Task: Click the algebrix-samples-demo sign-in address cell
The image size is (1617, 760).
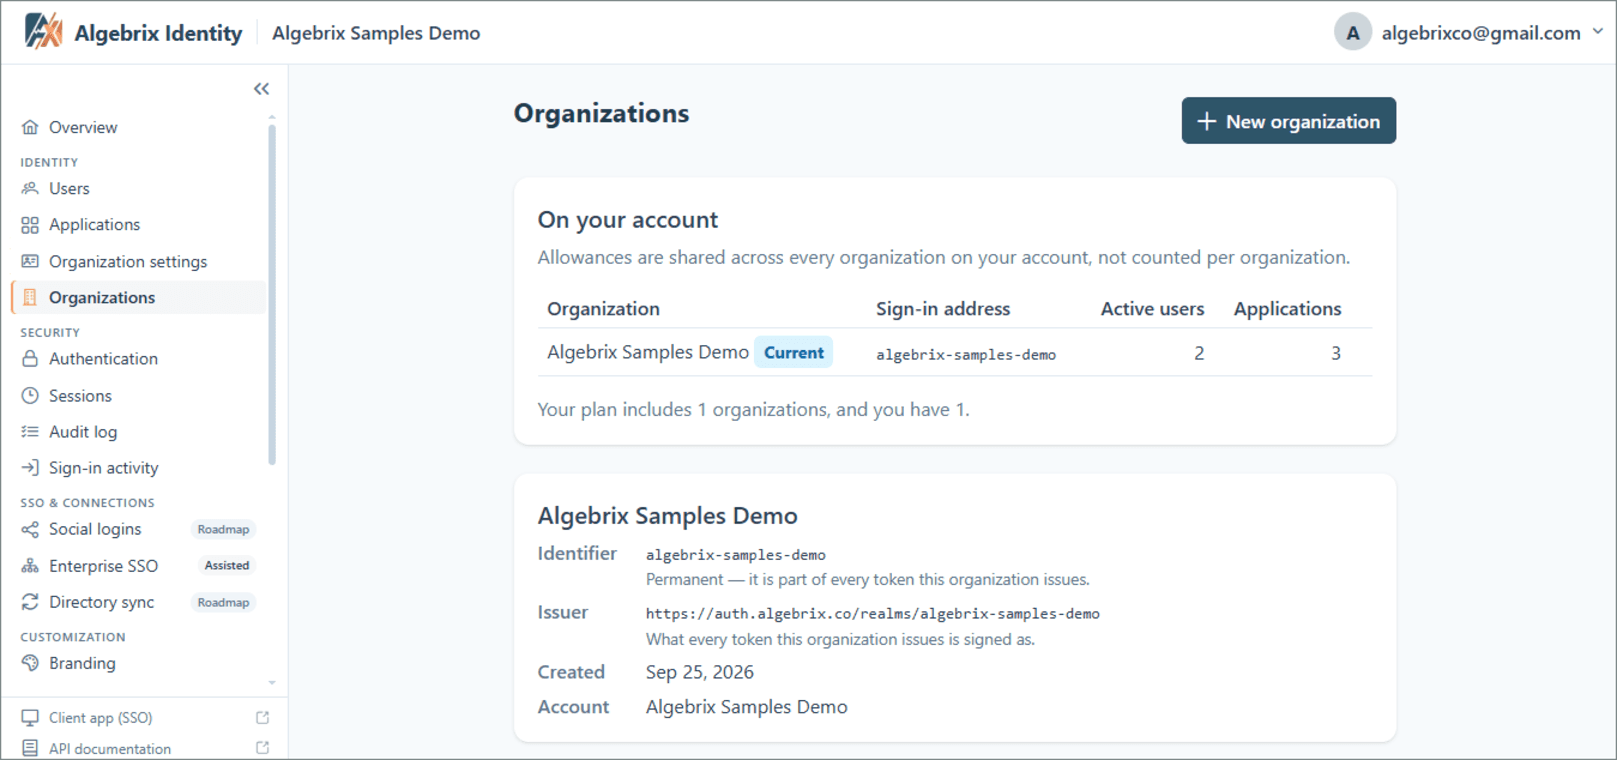Action: click(x=966, y=354)
